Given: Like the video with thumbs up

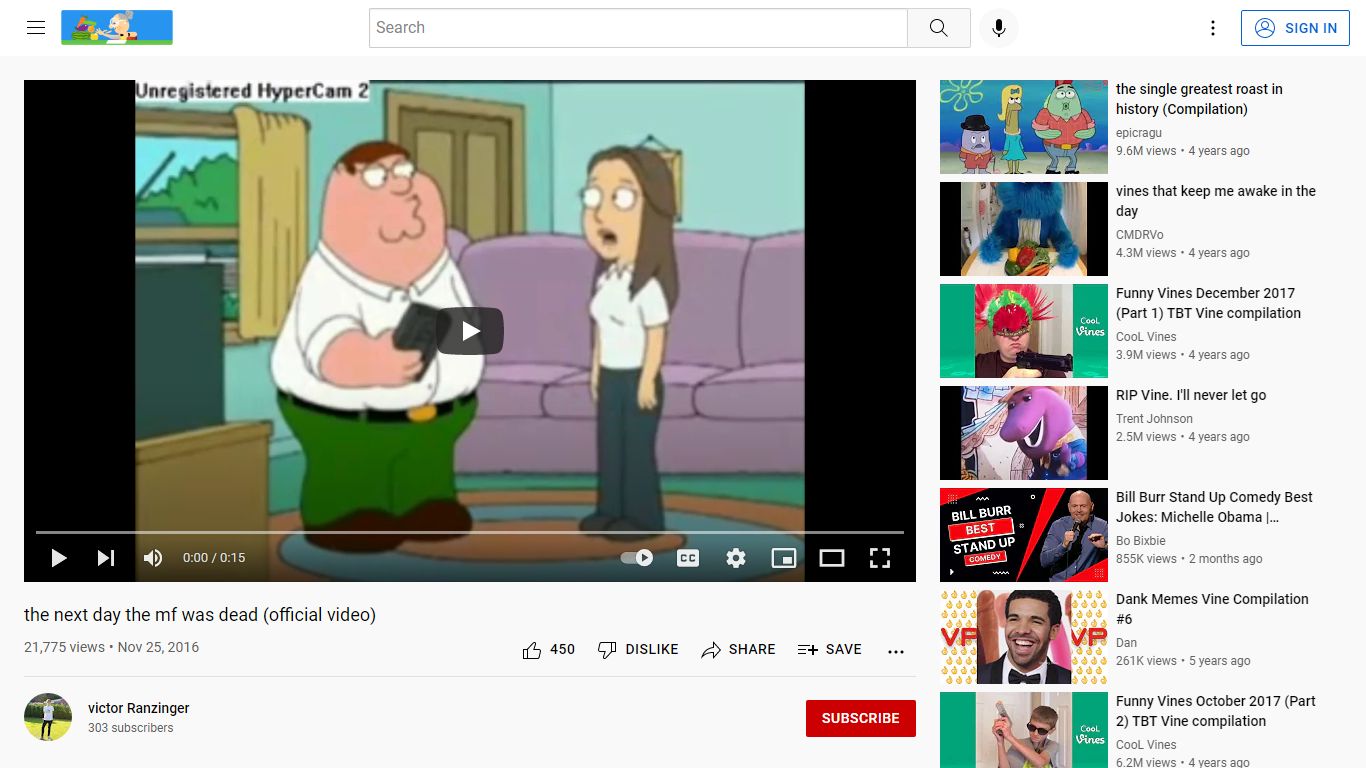Looking at the screenshot, I should point(549,650).
